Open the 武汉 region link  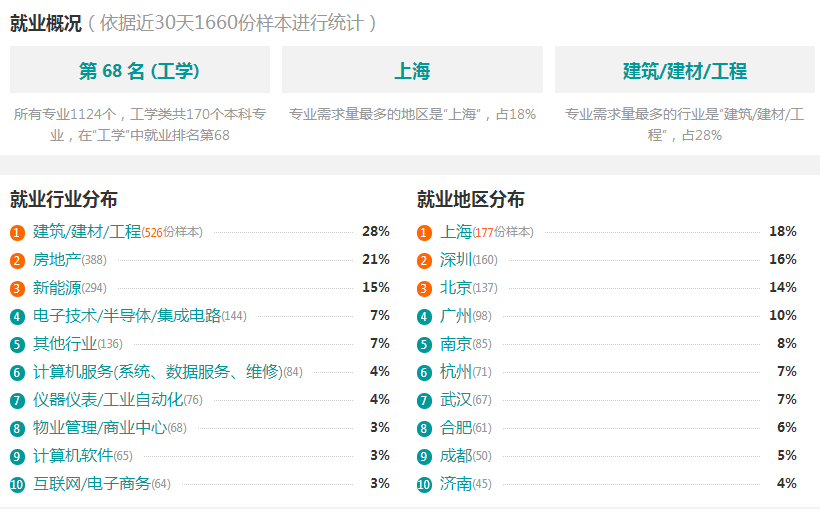pyautogui.click(x=456, y=400)
